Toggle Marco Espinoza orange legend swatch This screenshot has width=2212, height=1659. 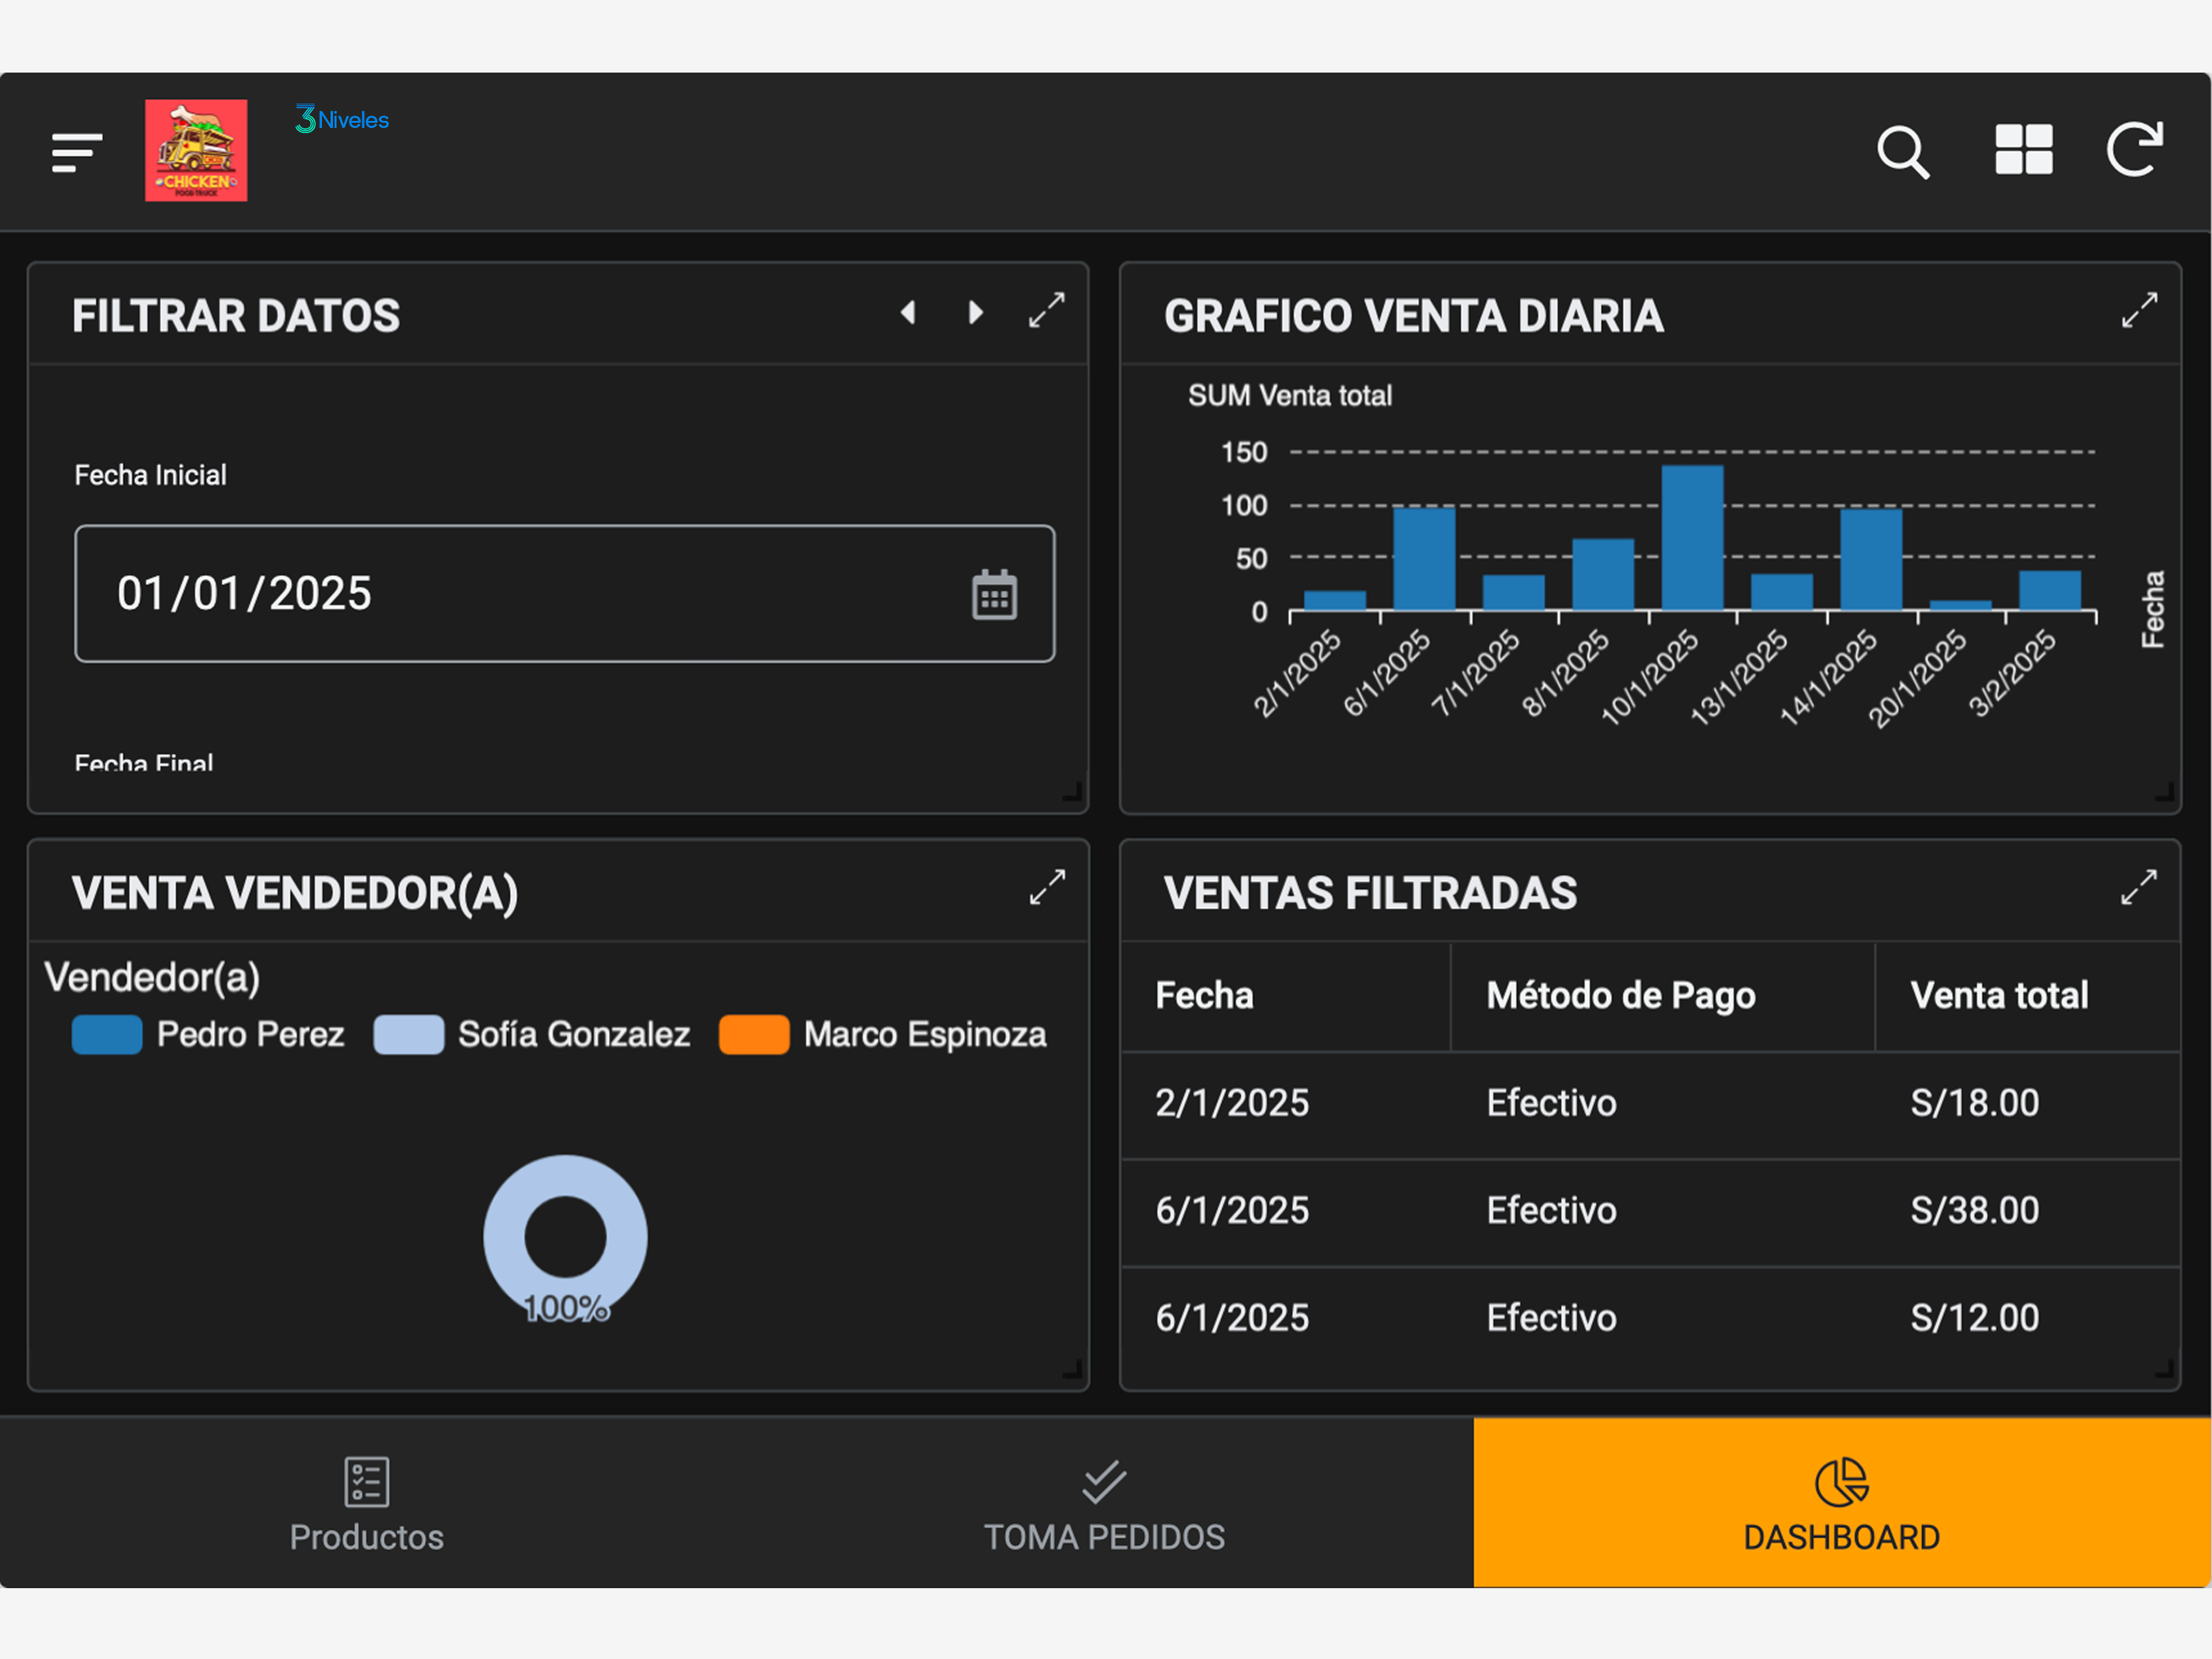pos(754,1035)
